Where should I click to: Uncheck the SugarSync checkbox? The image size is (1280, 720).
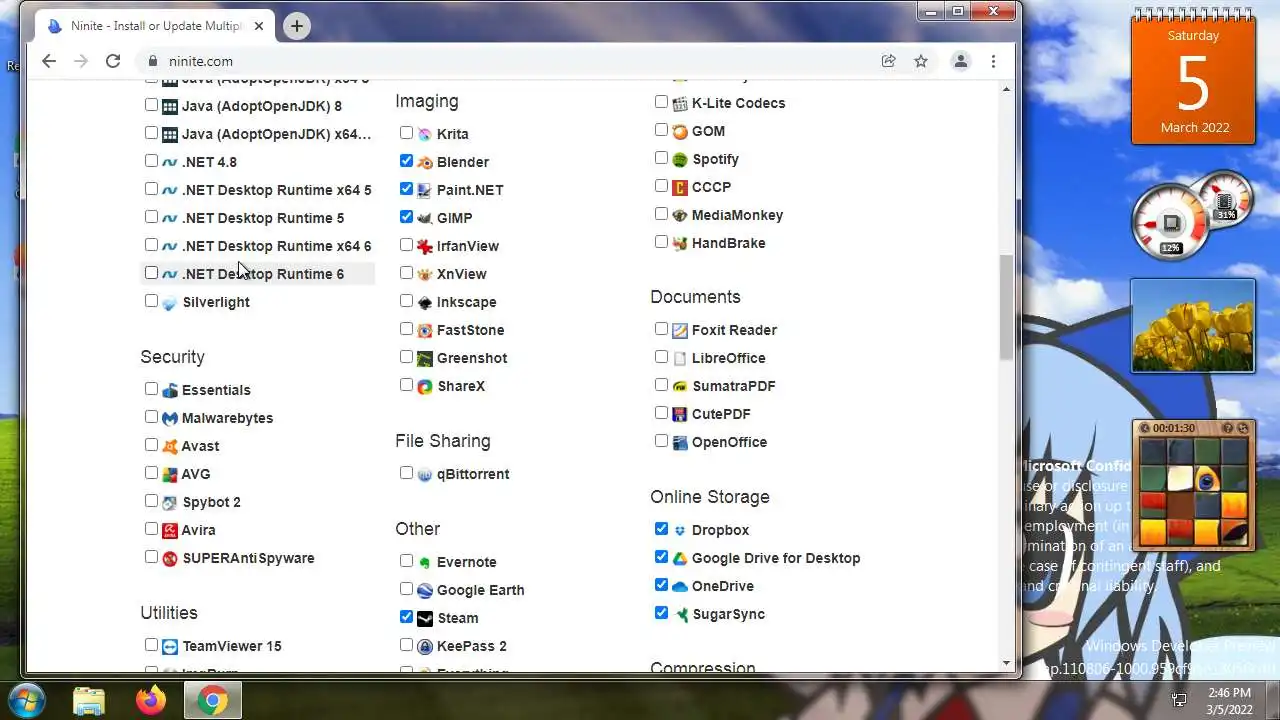click(661, 613)
